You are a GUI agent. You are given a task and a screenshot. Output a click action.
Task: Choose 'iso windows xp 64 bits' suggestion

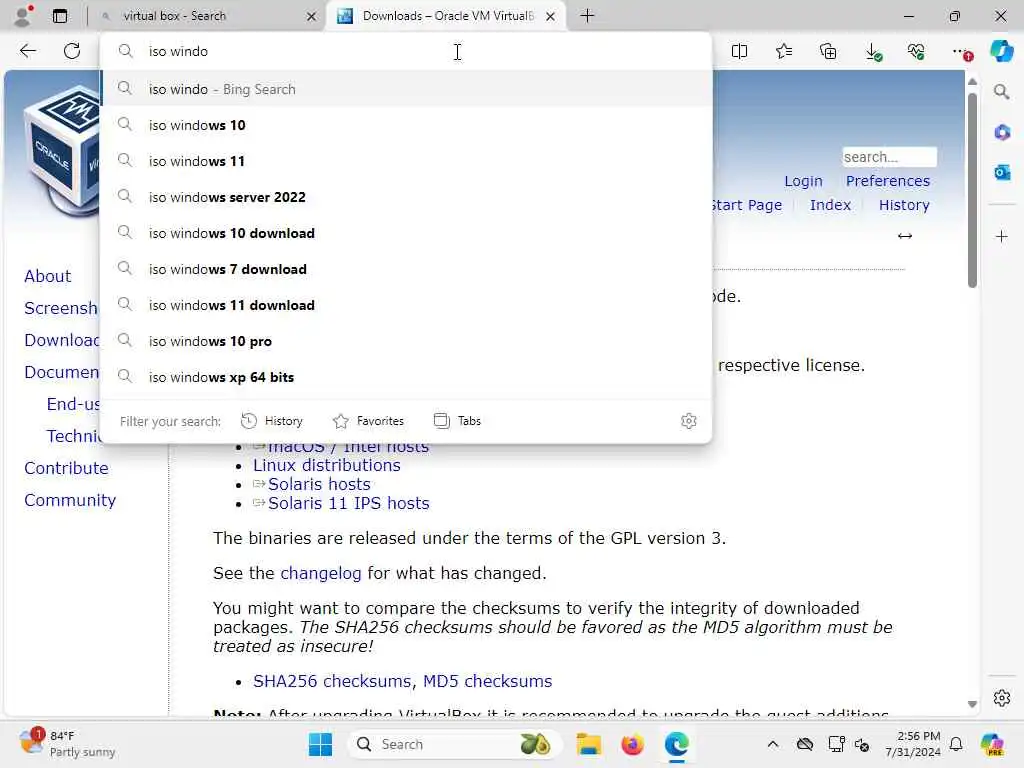coord(406,377)
